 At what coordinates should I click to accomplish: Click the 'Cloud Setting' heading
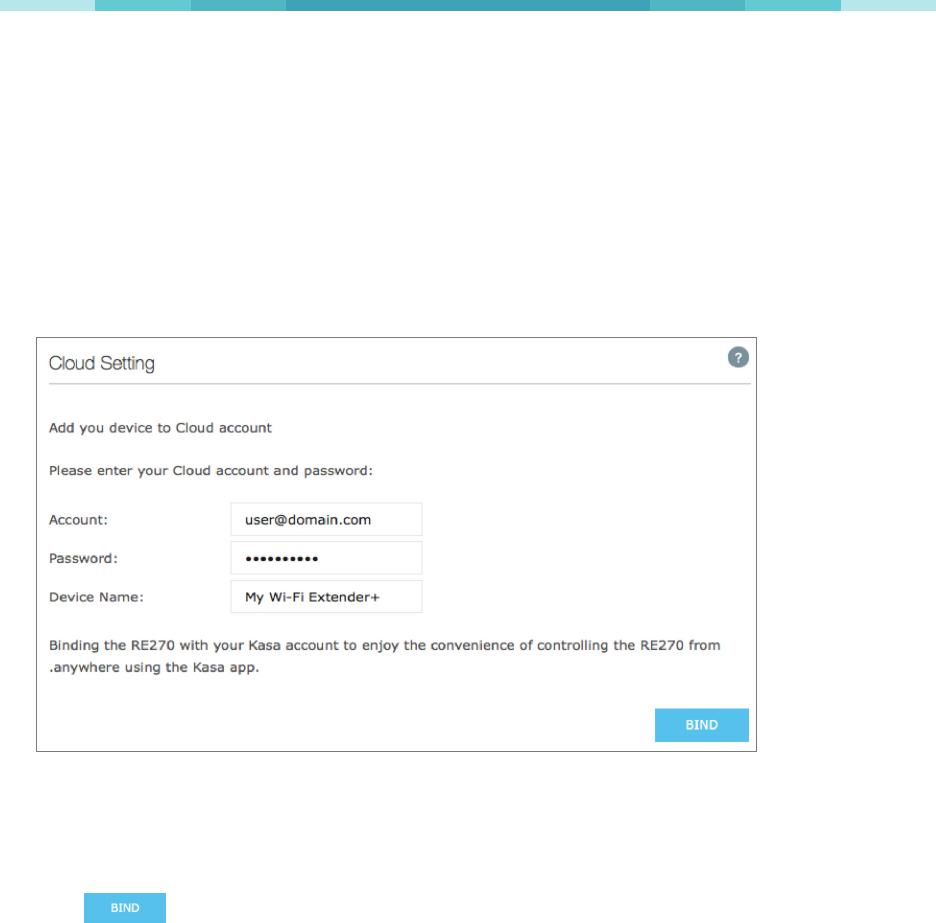[x=101, y=363]
